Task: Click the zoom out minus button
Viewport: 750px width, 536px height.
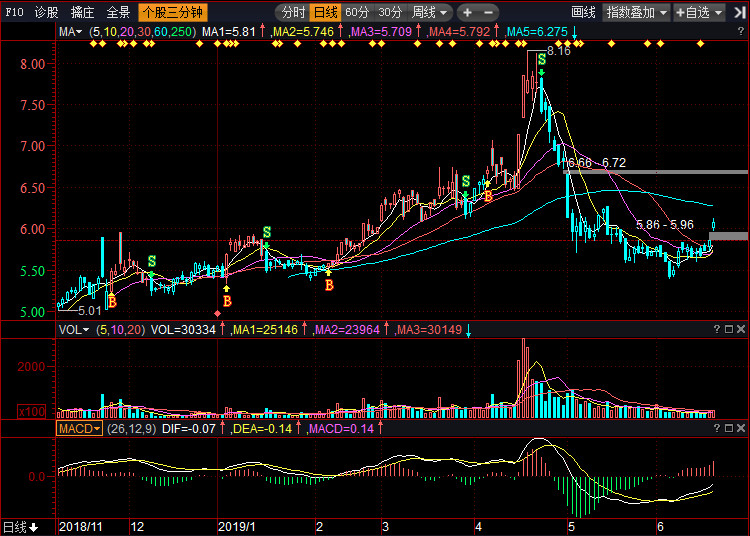Action: click(488, 13)
